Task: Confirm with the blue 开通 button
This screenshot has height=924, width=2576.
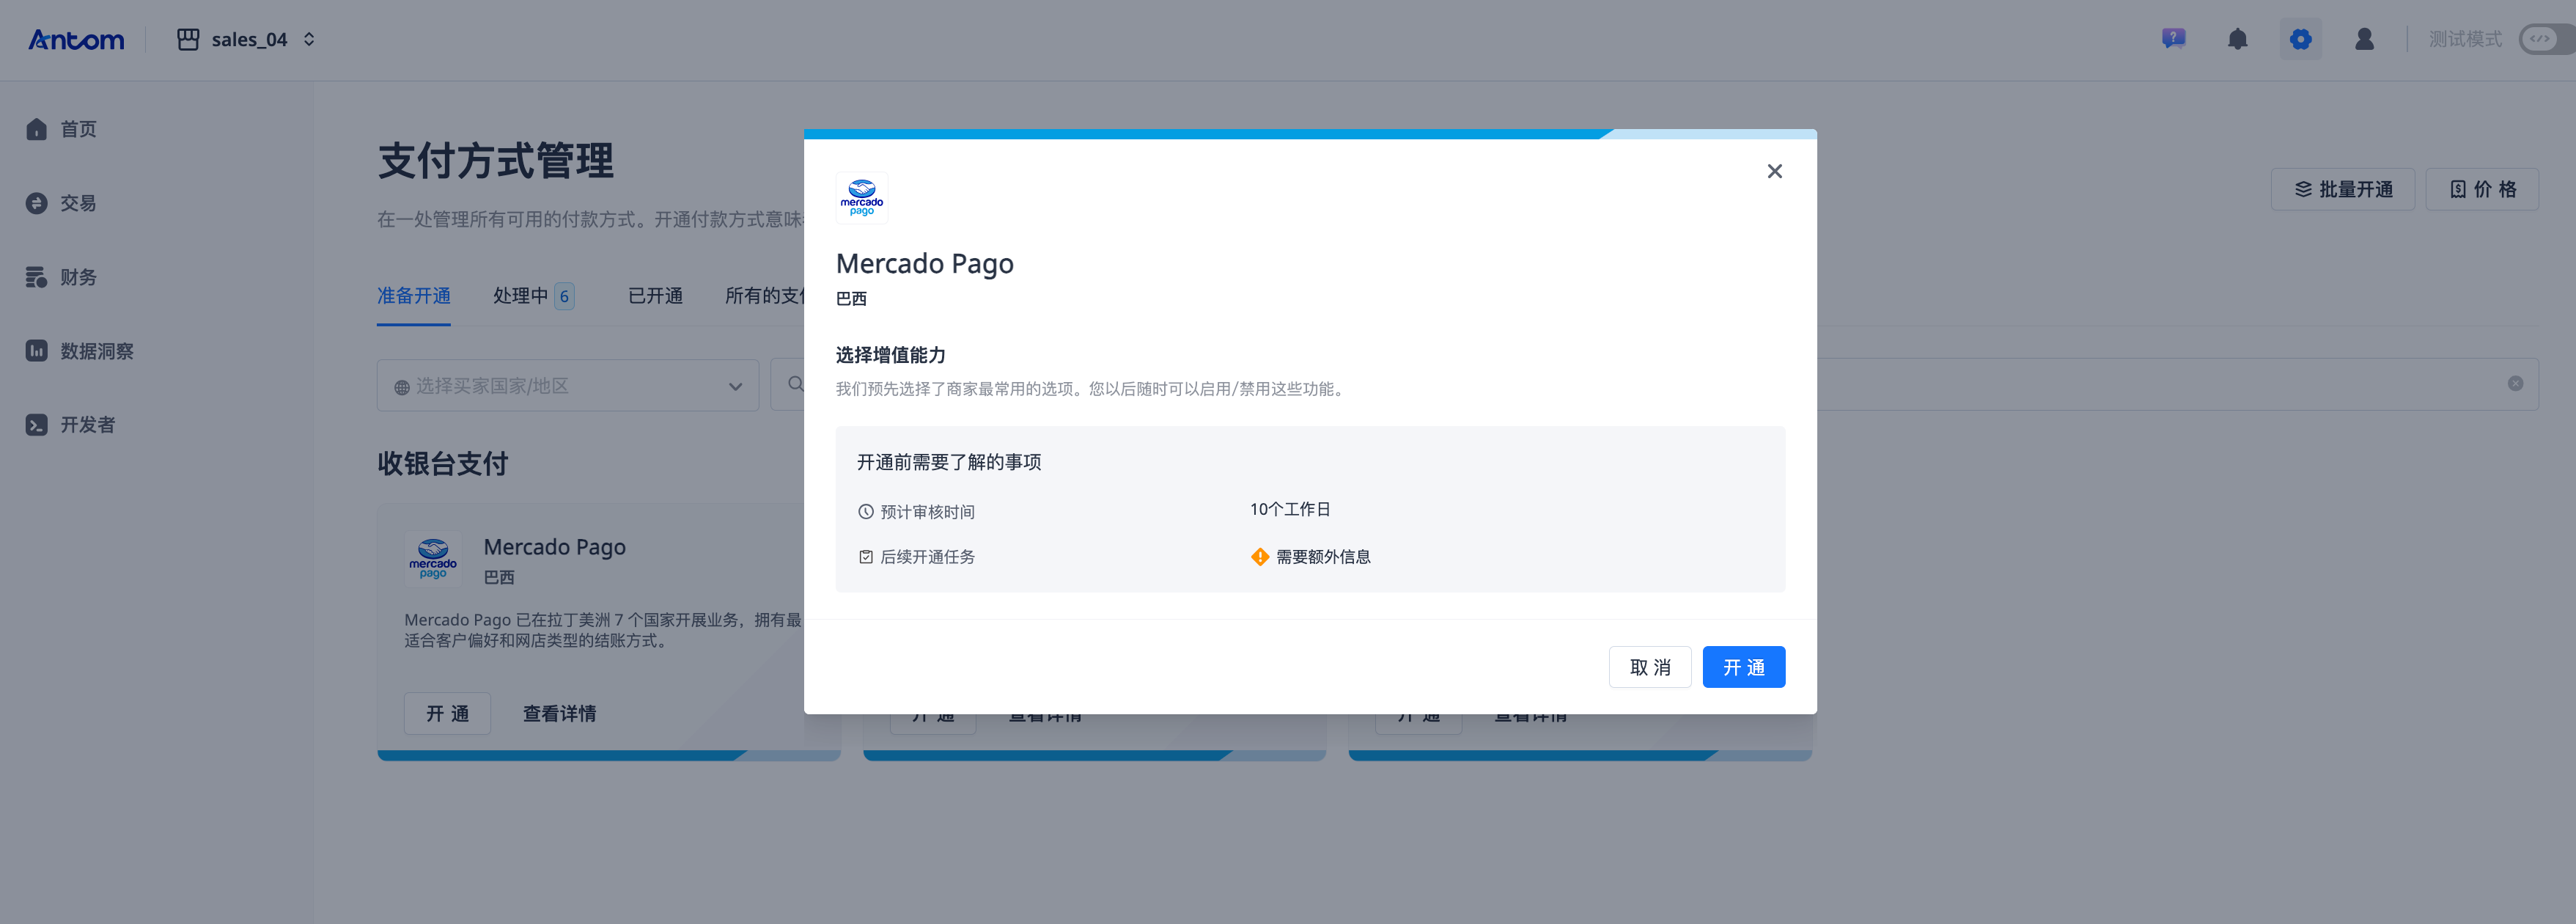Action: pos(1744,667)
